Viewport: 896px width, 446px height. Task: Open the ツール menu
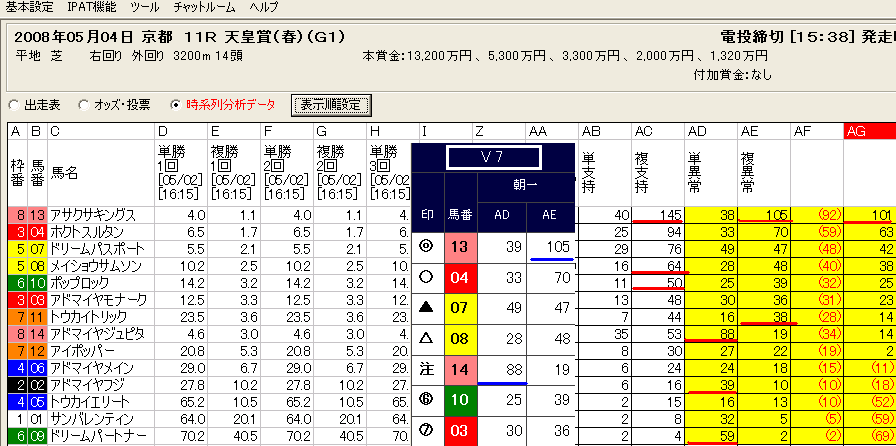coord(145,7)
